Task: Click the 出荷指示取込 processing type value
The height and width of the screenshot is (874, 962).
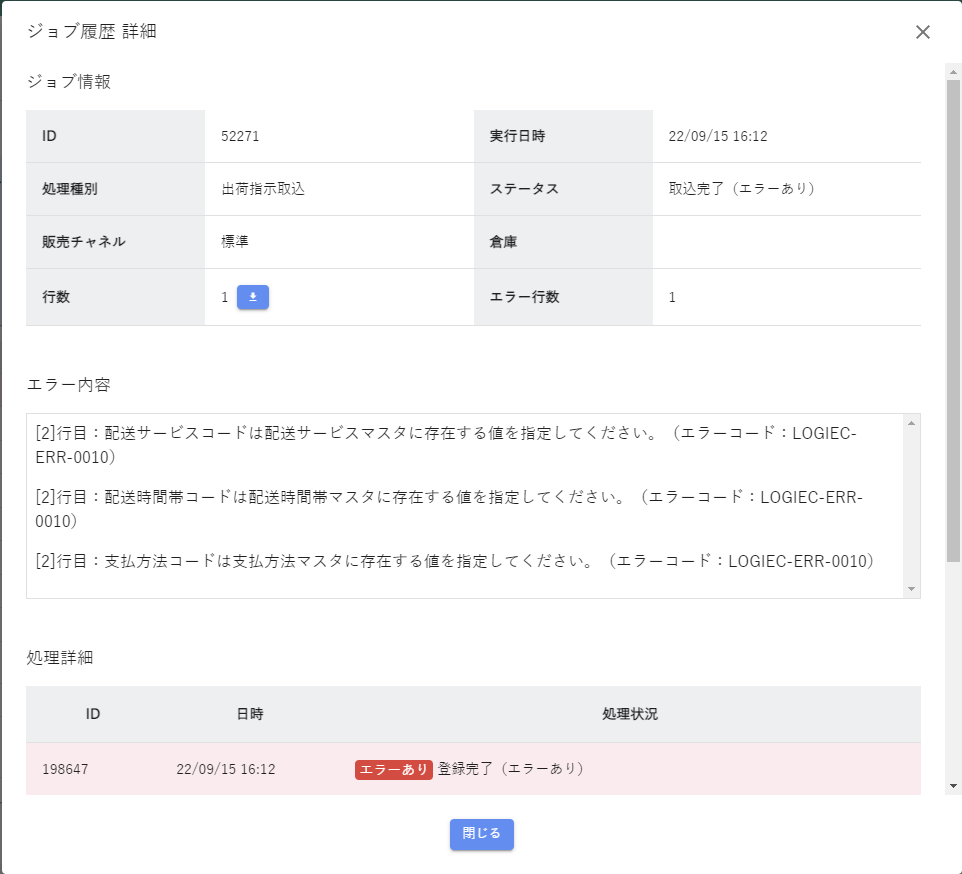Action: point(263,189)
